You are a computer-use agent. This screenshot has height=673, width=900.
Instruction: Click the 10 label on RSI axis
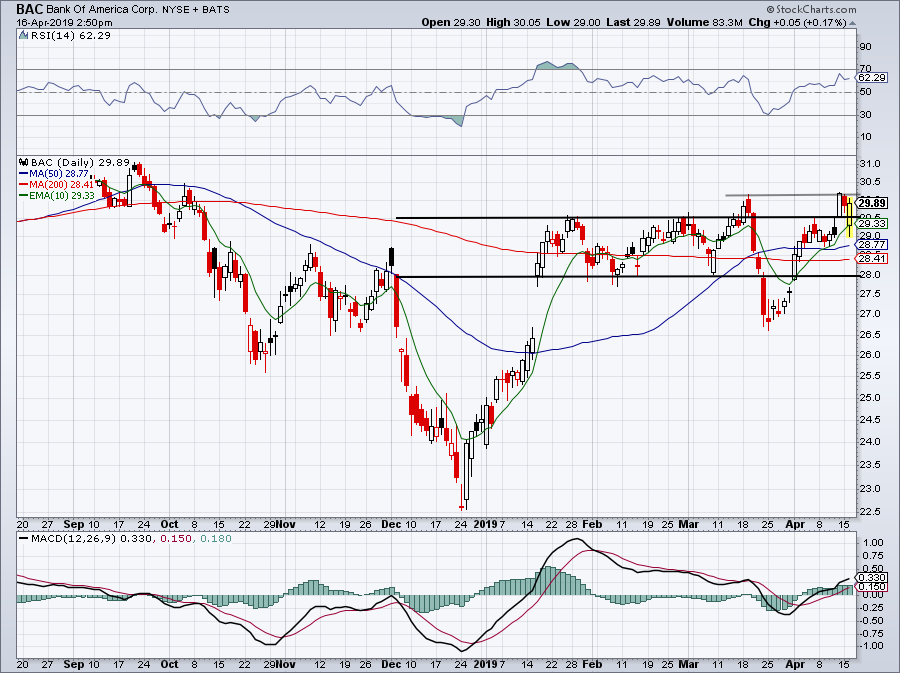click(x=866, y=137)
